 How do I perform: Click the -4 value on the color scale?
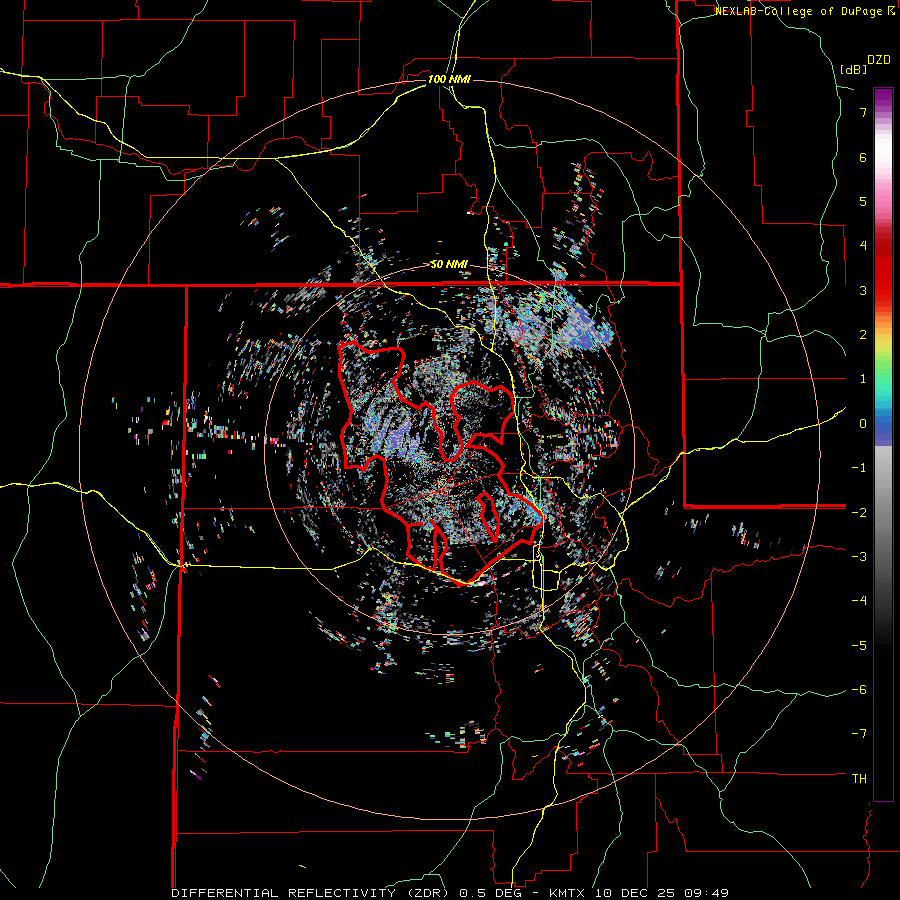coord(859,601)
